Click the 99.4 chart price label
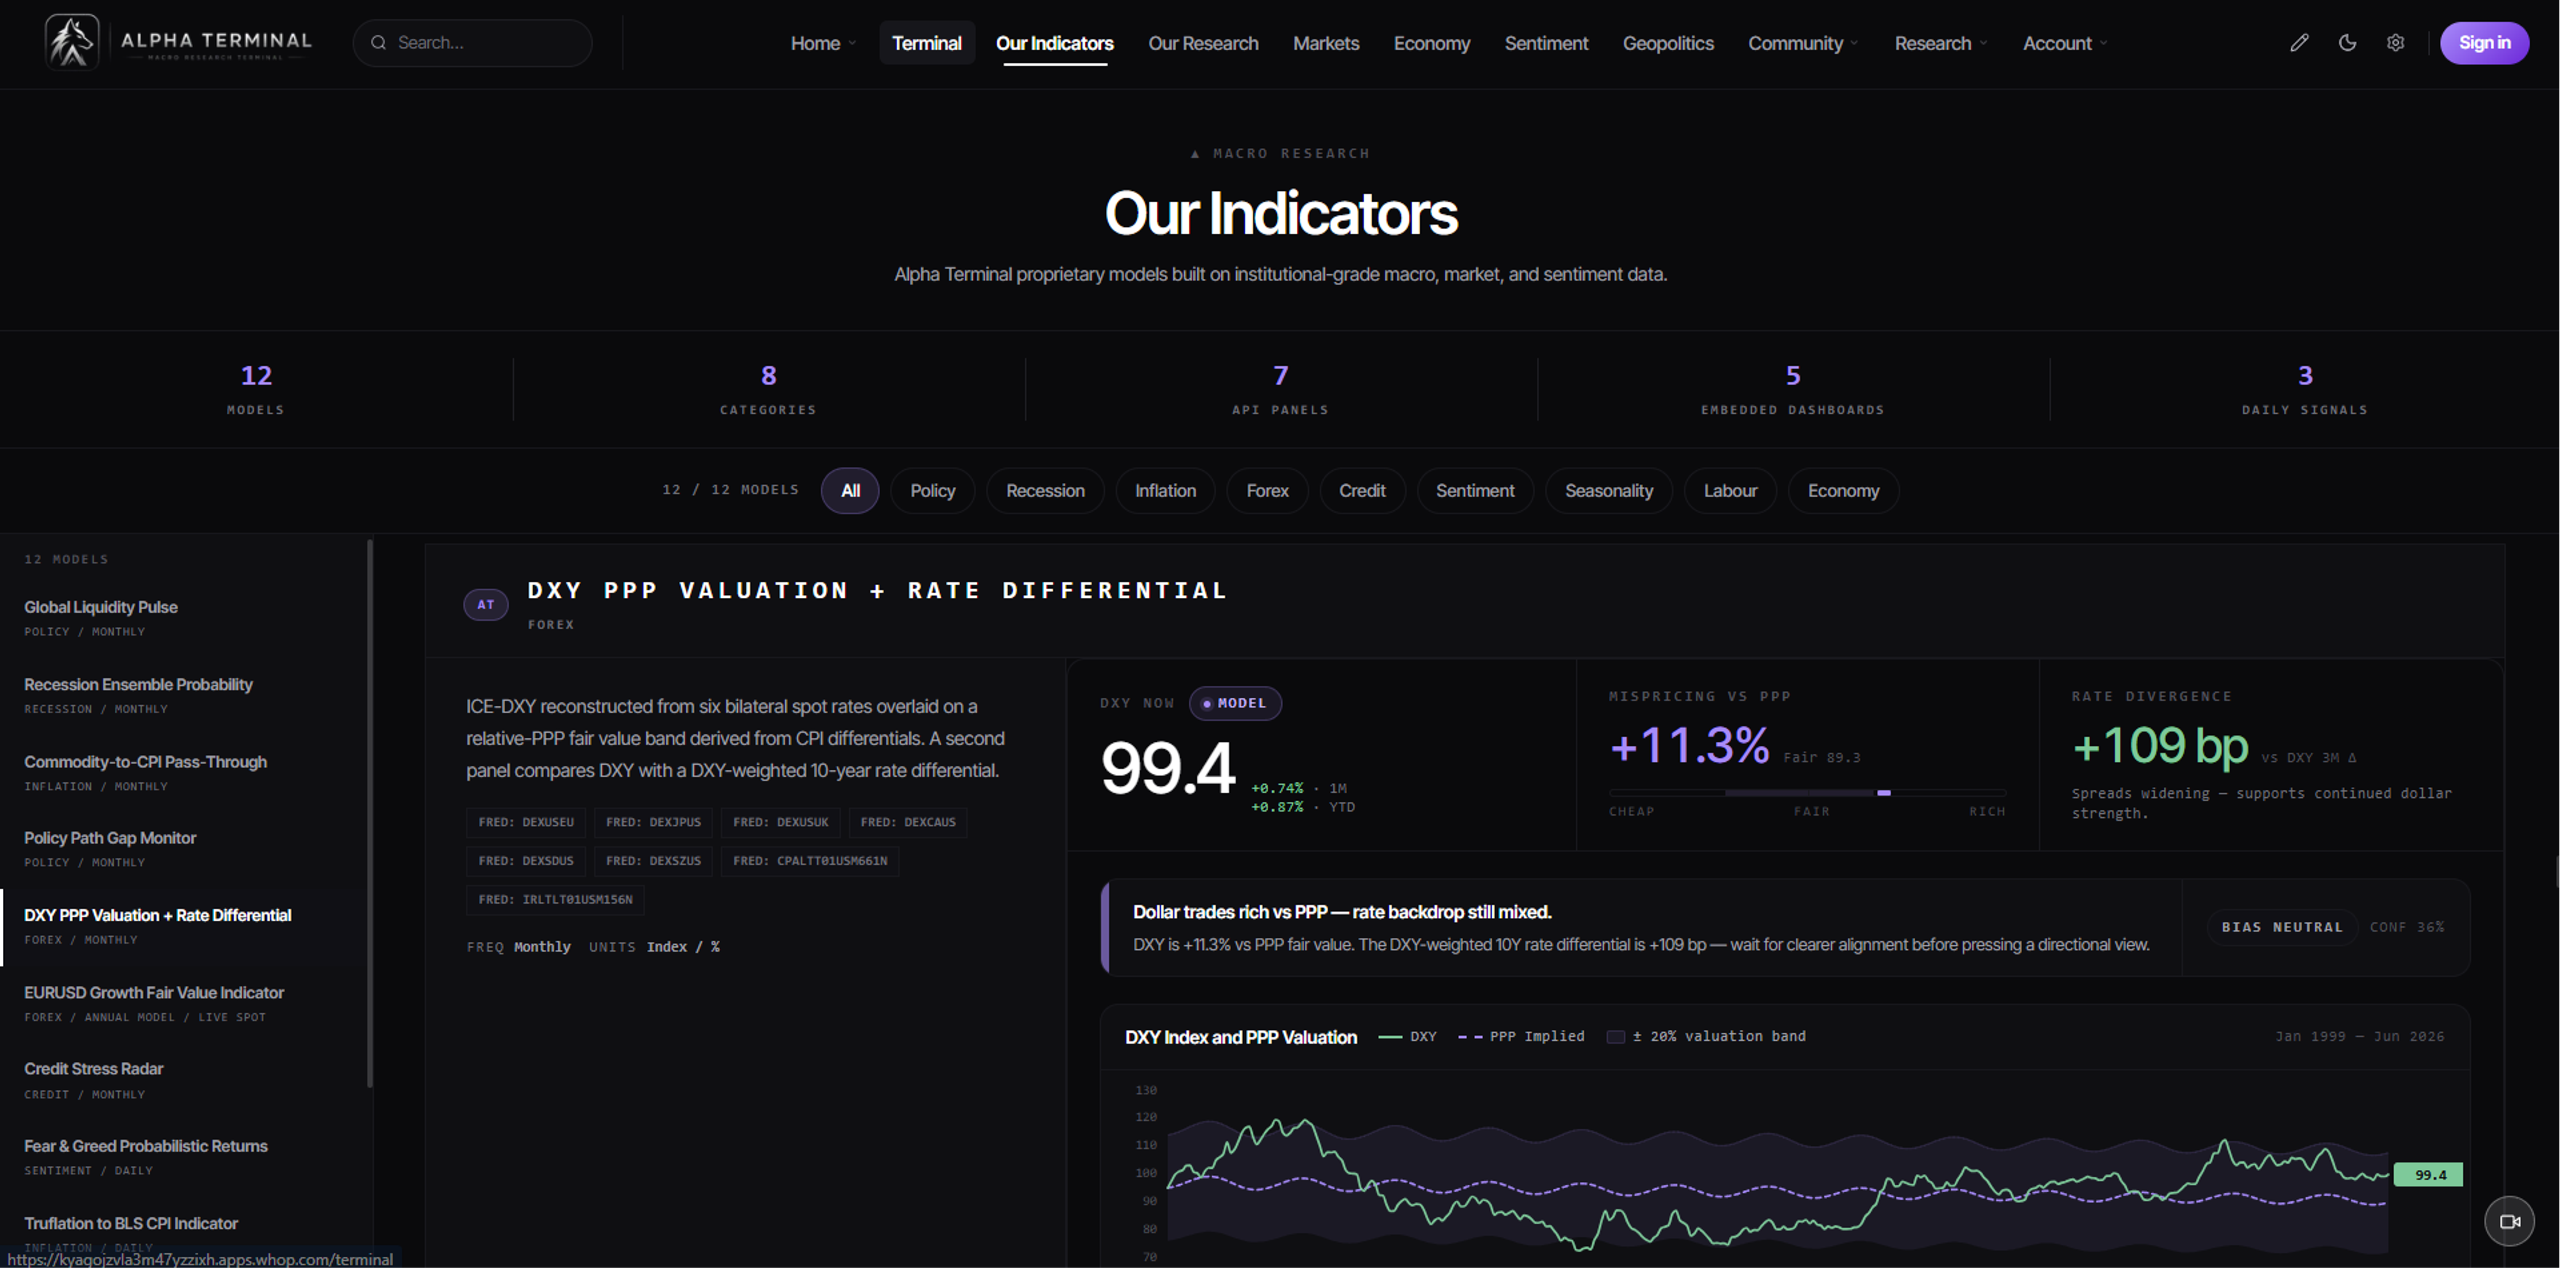The image size is (2560, 1269). (x=2429, y=1175)
